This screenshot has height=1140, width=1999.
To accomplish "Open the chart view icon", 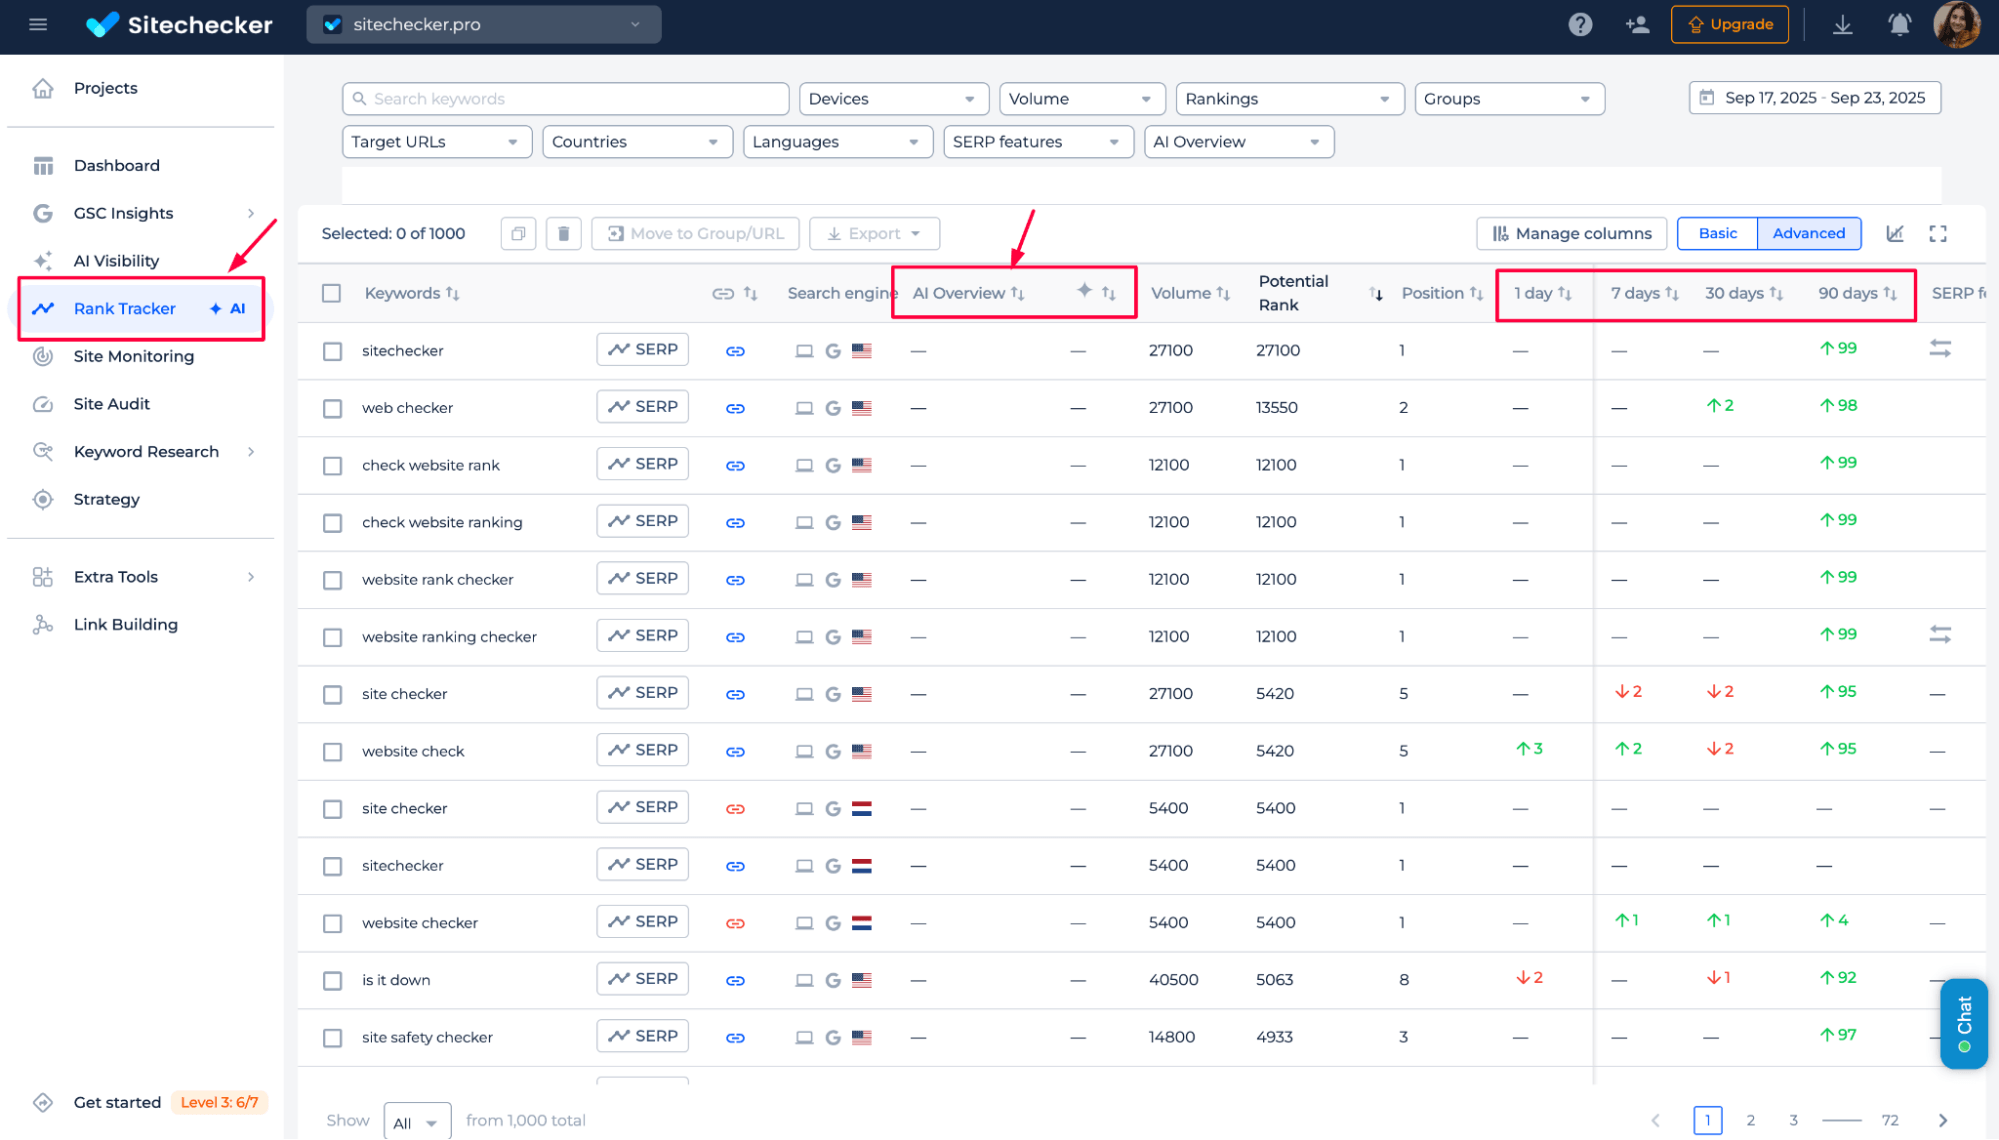I will 1895,233.
